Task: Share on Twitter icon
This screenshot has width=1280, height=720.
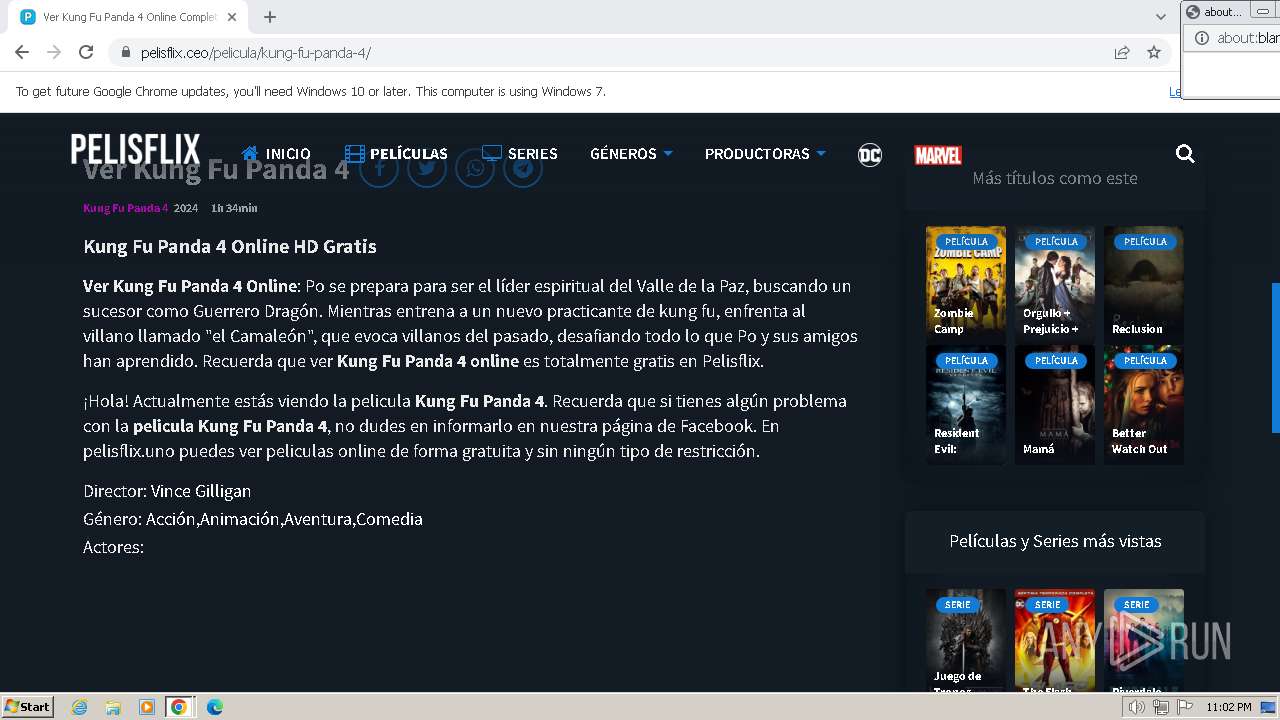Action: [427, 168]
